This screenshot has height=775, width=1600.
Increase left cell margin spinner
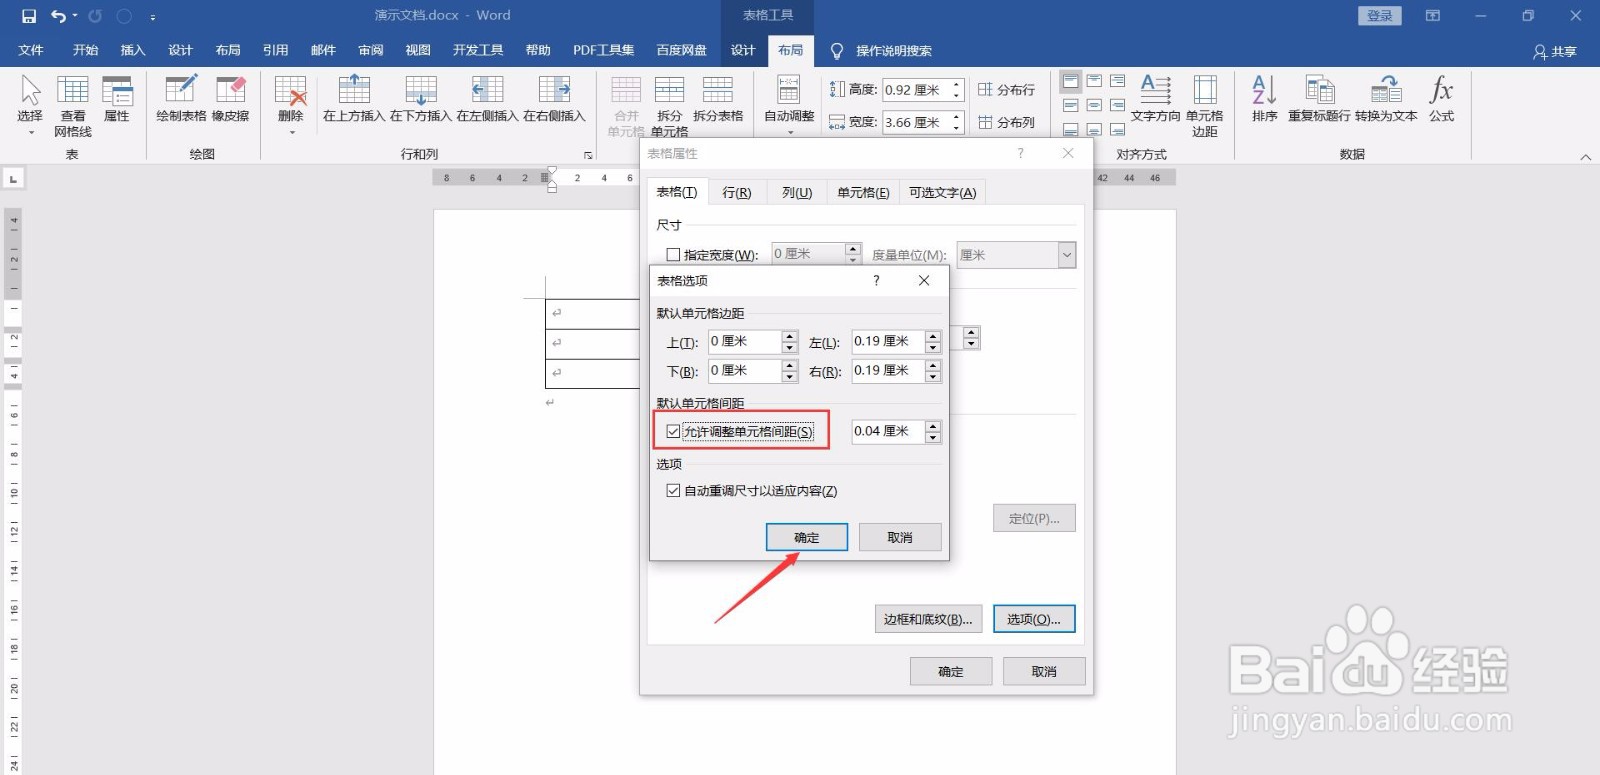click(933, 336)
